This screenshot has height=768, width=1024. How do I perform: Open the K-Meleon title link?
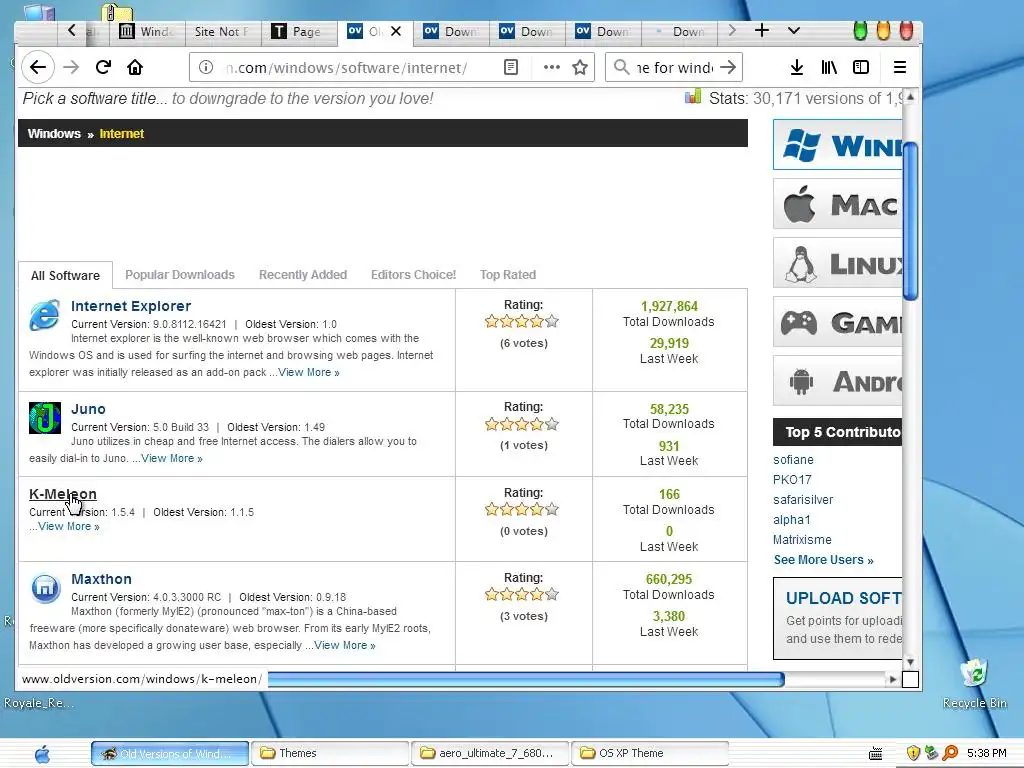point(63,494)
